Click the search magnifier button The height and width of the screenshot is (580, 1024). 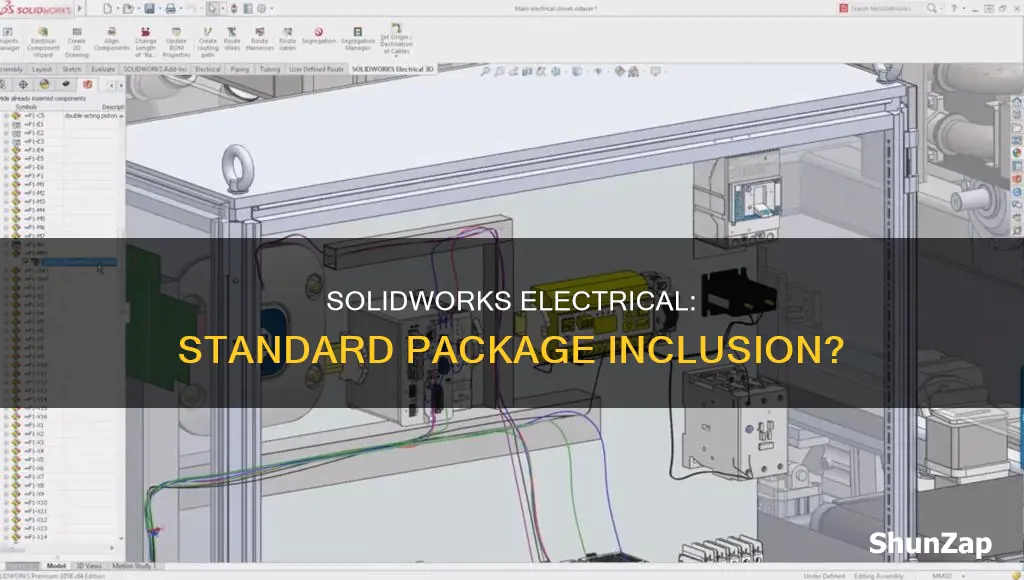tap(932, 8)
